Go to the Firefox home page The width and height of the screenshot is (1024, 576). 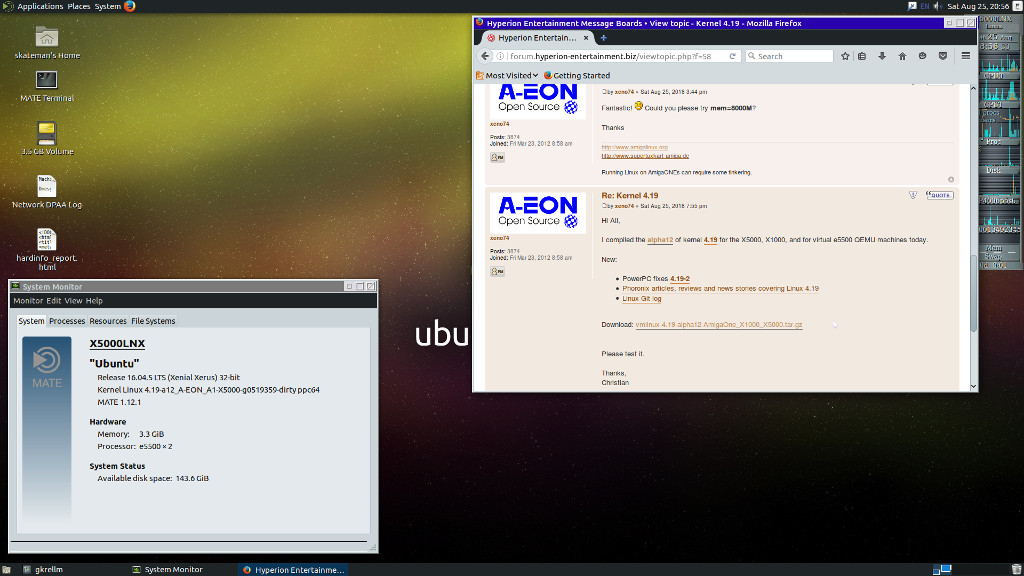coord(903,56)
